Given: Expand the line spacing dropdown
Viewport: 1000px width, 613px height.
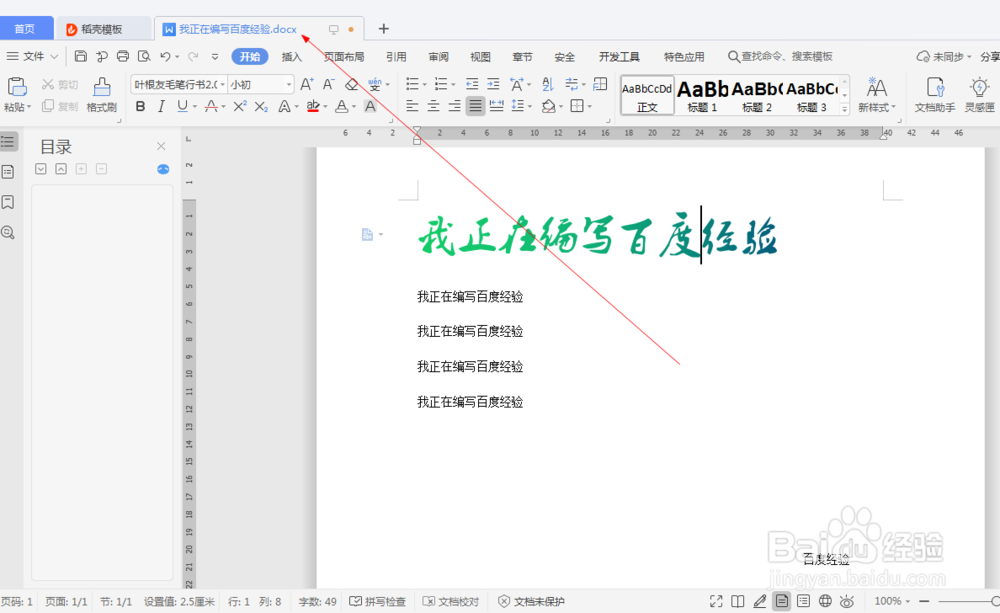Looking at the screenshot, I should (x=529, y=107).
